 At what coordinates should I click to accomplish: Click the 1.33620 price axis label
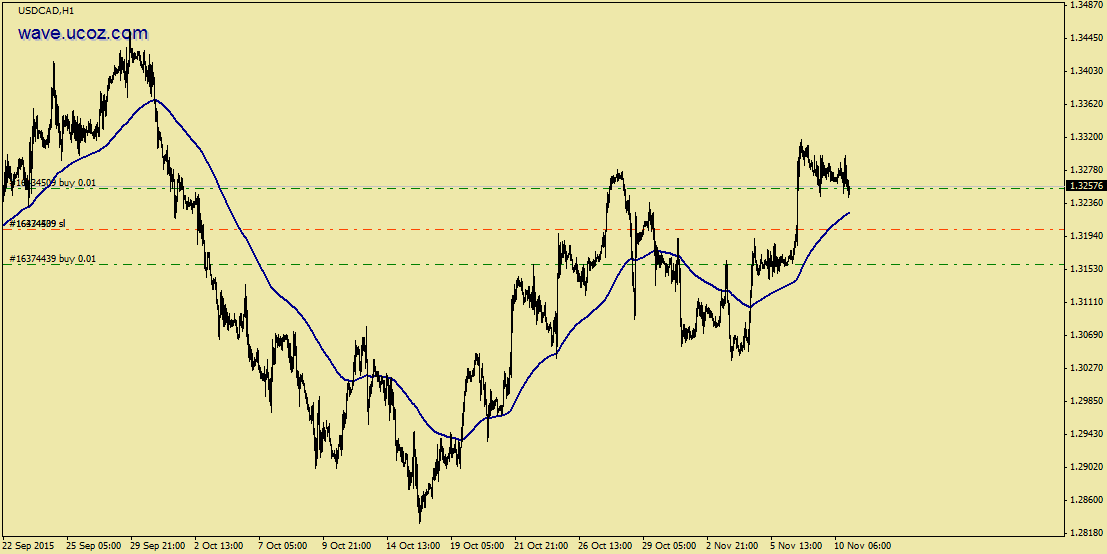(x=1086, y=104)
